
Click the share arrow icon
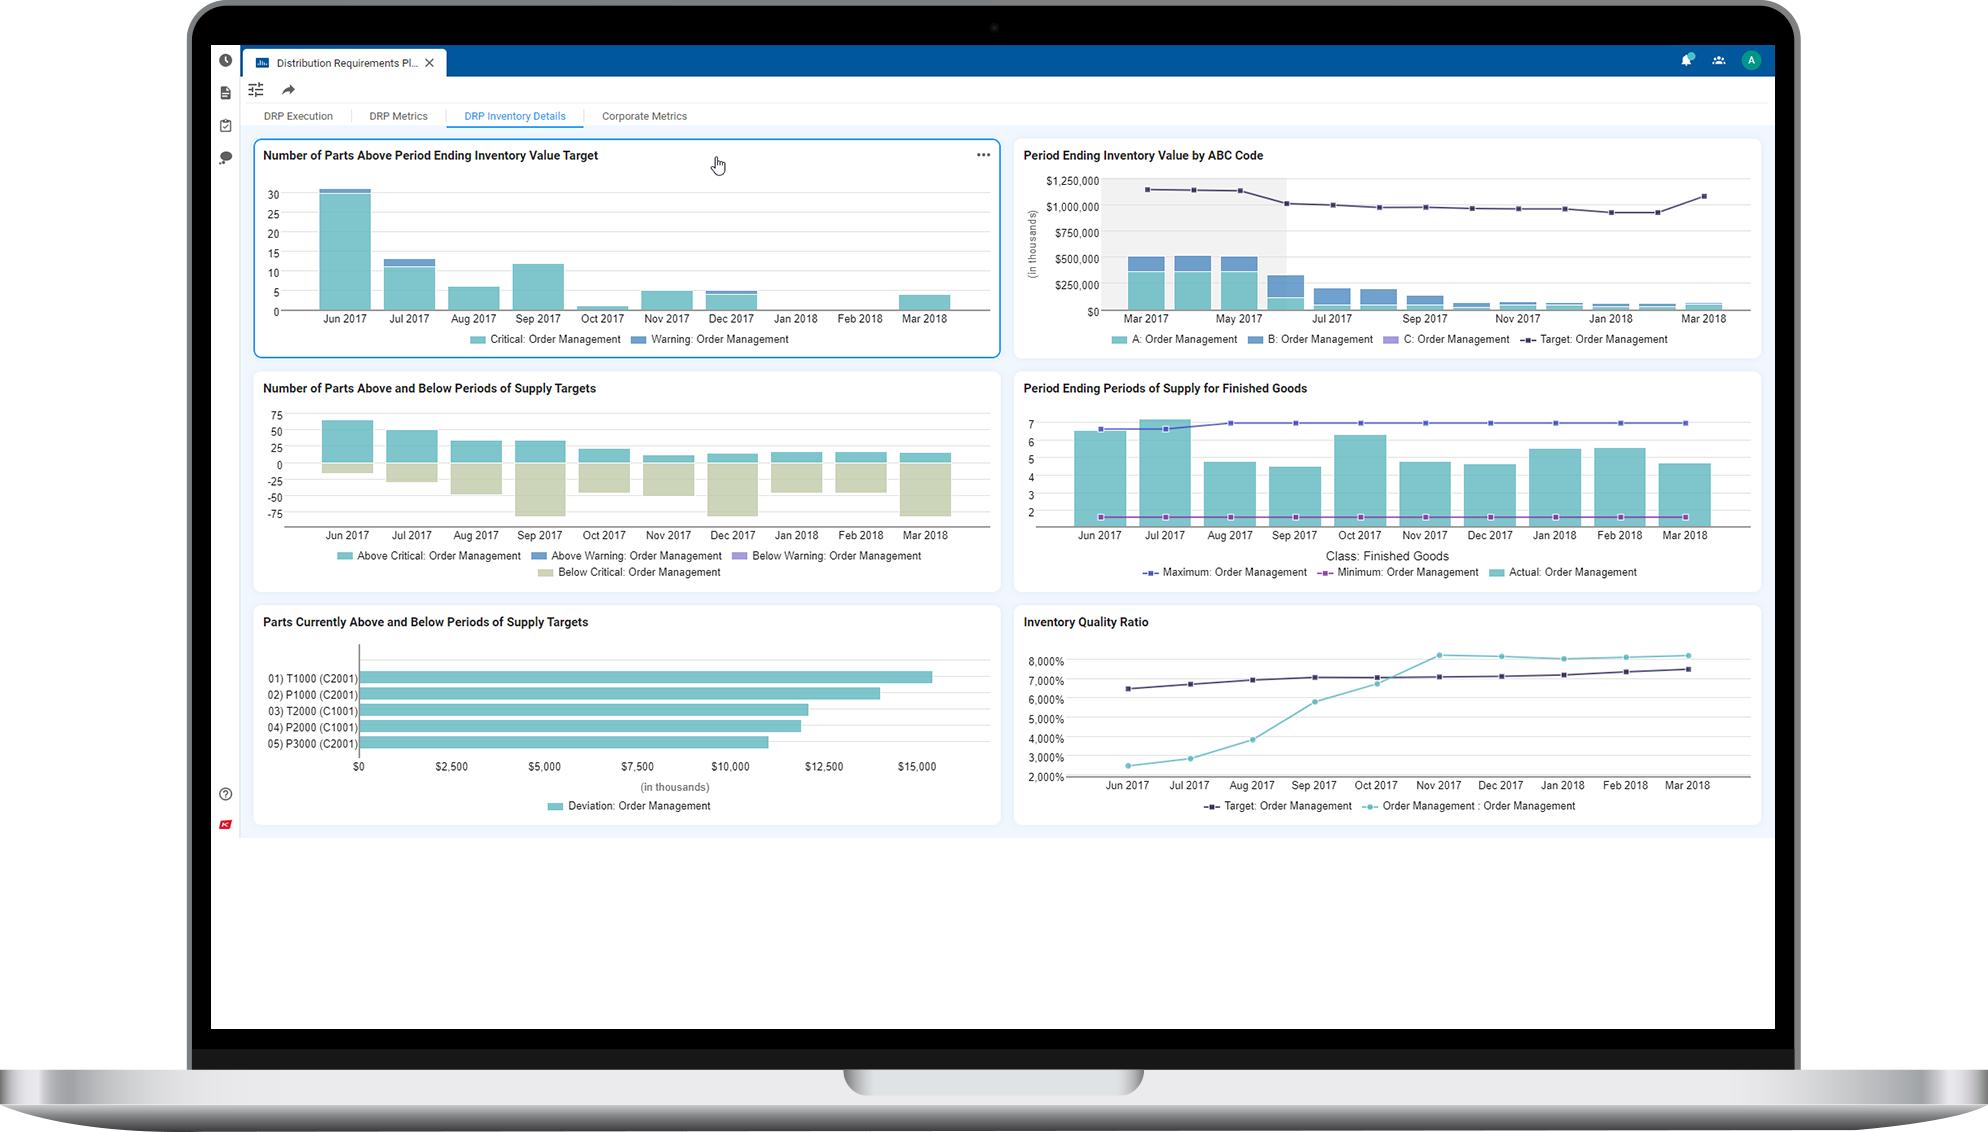(288, 90)
